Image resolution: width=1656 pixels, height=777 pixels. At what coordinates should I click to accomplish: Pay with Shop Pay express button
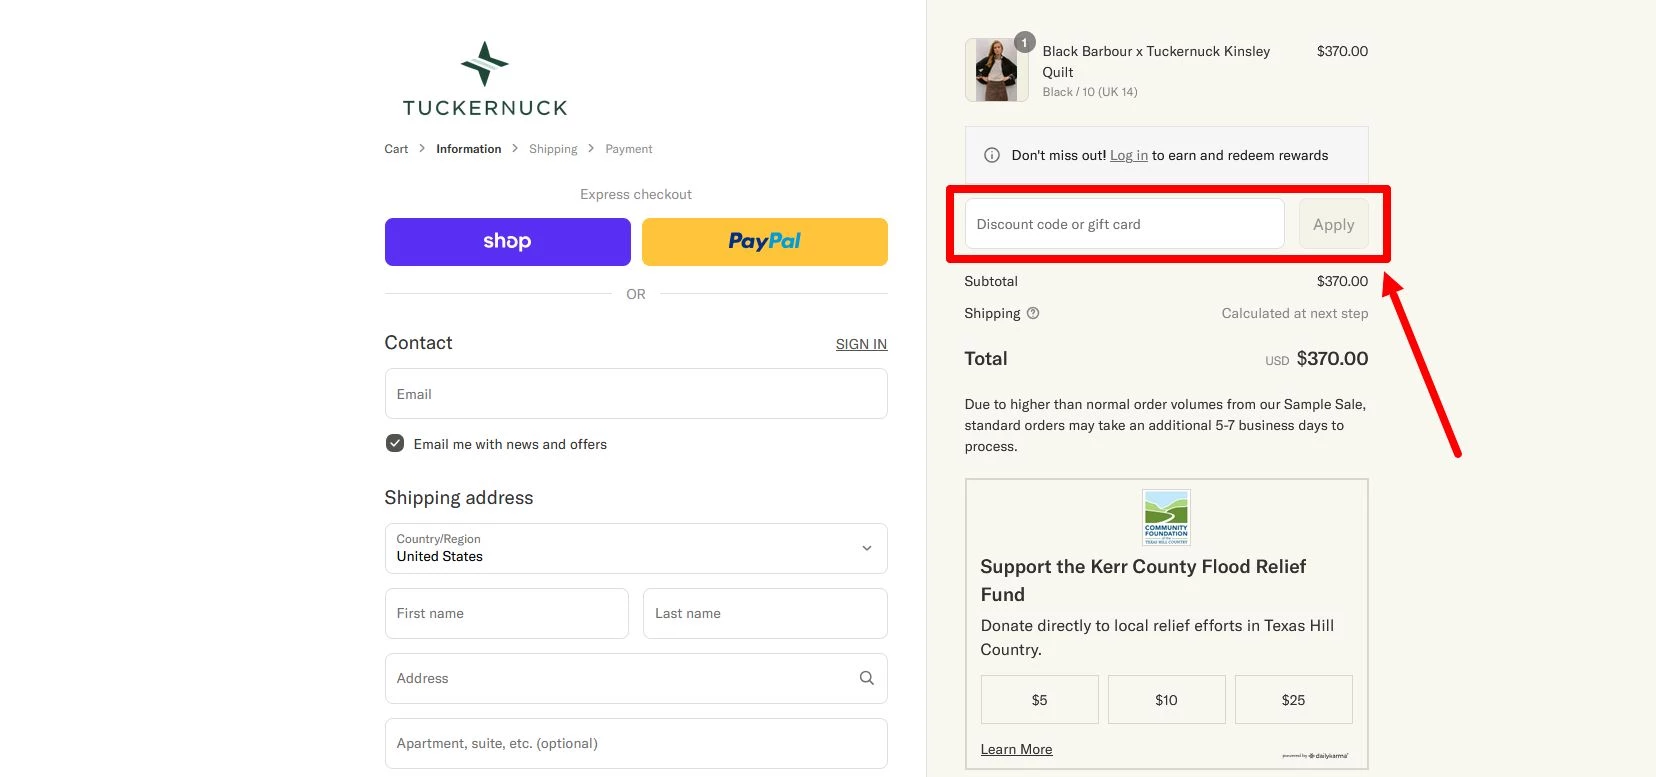point(507,242)
